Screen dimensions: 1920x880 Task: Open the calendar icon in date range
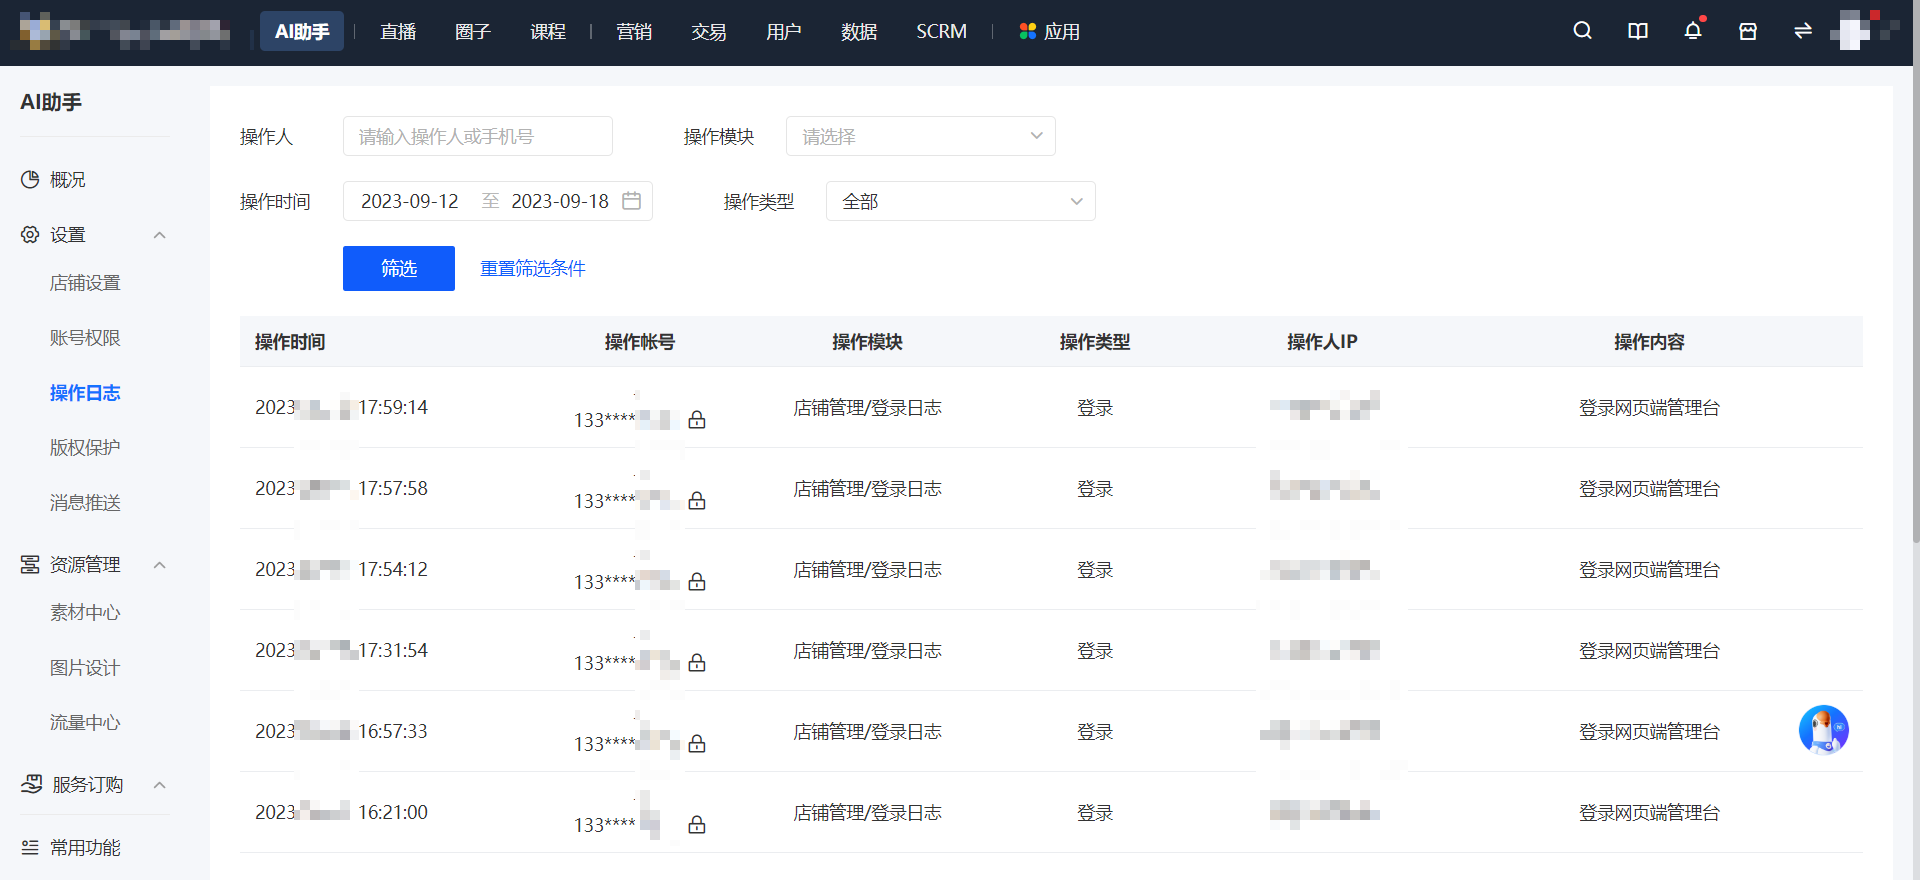tap(631, 201)
